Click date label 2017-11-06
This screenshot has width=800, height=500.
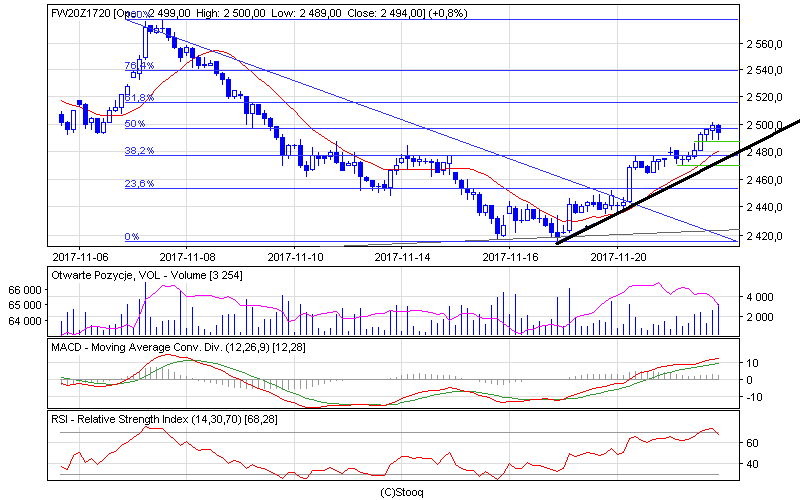click(x=81, y=257)
